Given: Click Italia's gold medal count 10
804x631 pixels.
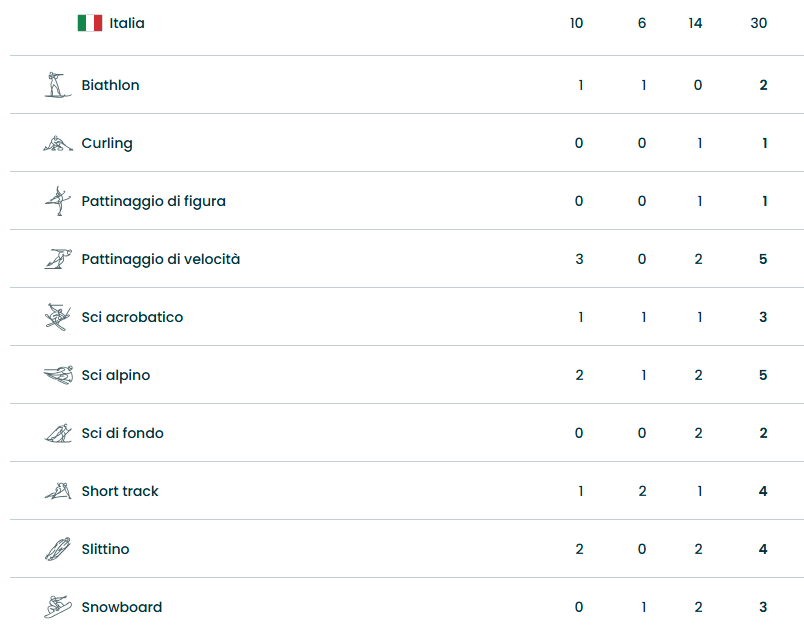Looking at the screenshot, I should tap(576, 23).
